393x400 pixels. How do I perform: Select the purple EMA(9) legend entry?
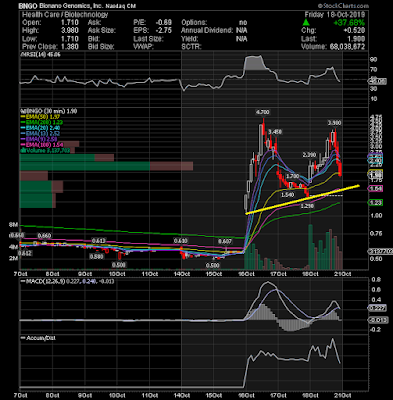click(39, 139)
